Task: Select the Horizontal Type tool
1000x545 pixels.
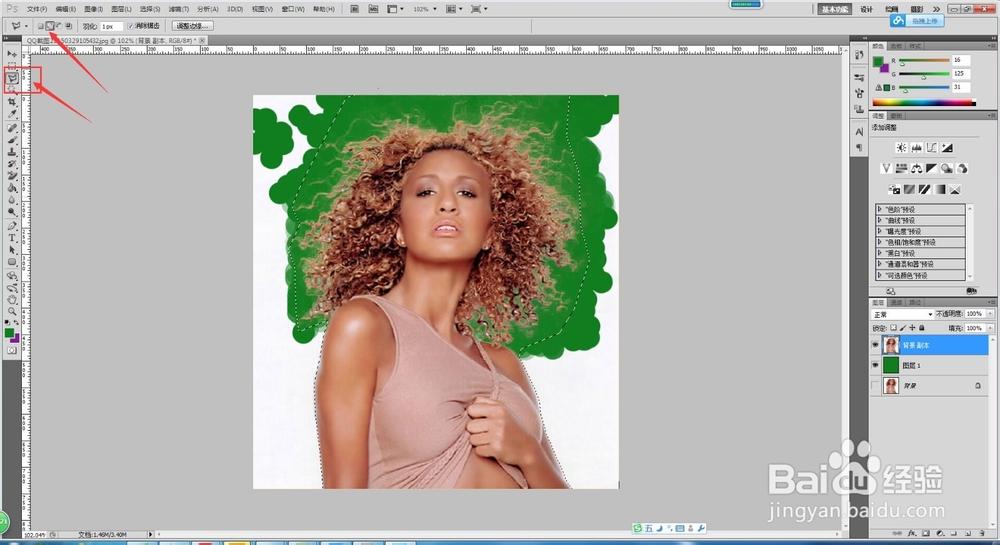Action: pos(11,238)
